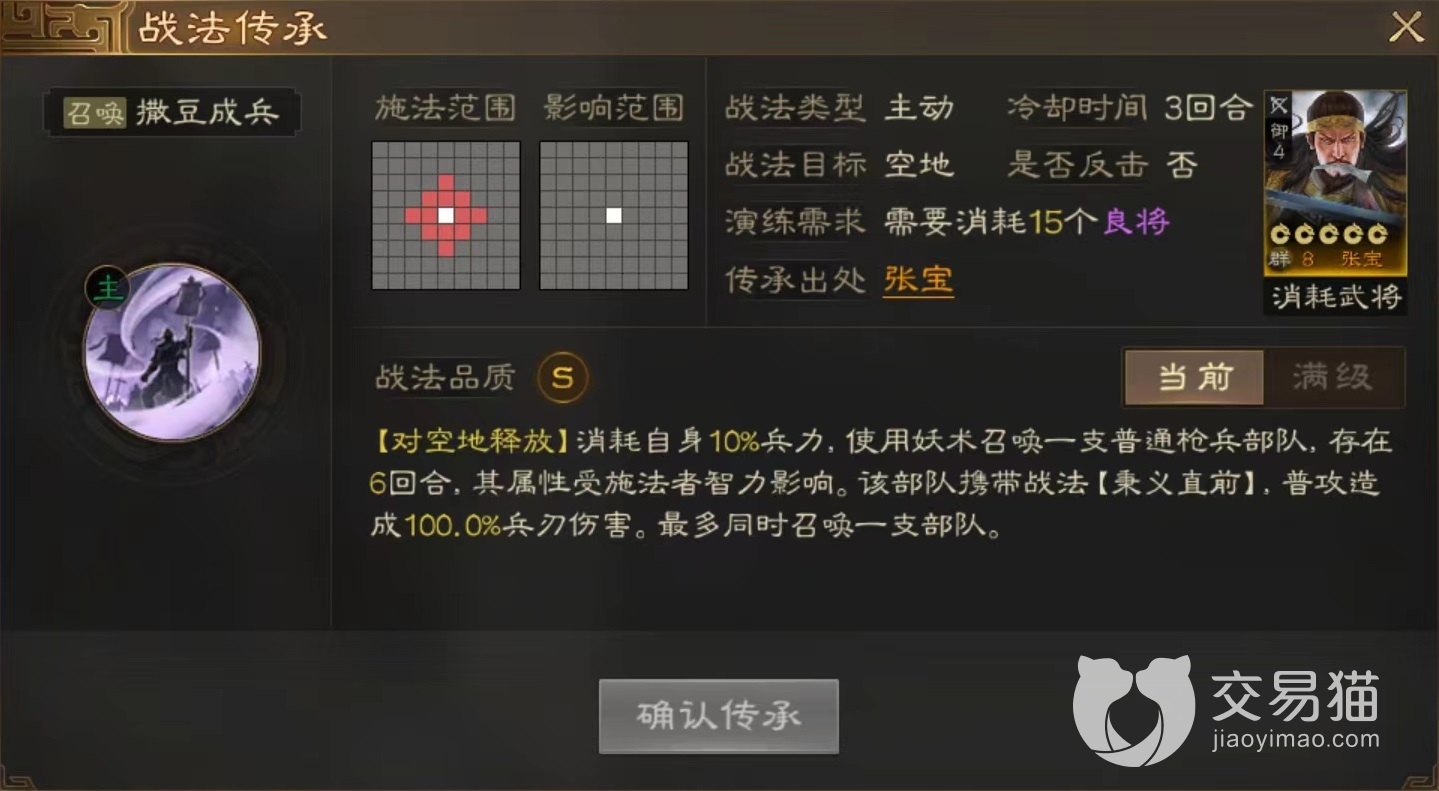
Task: Confirm with the 确认传承 button
Action: (x=718, y=716)
